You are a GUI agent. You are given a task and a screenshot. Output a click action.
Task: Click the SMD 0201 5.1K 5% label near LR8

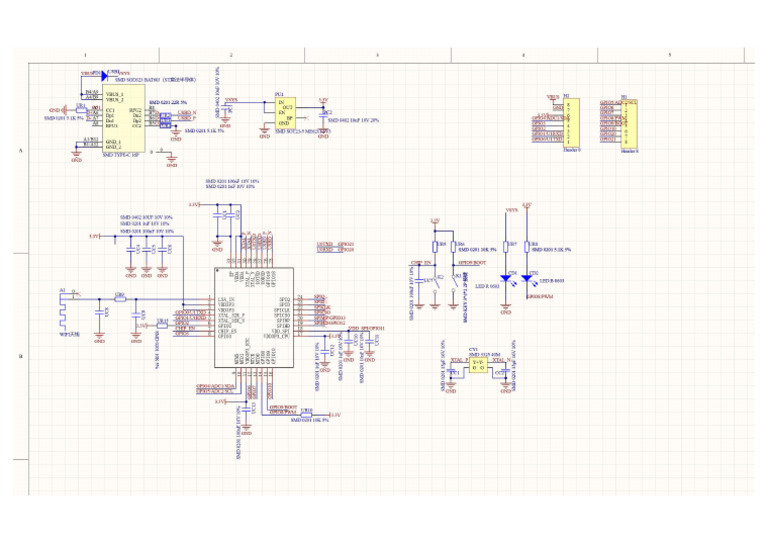552,250
